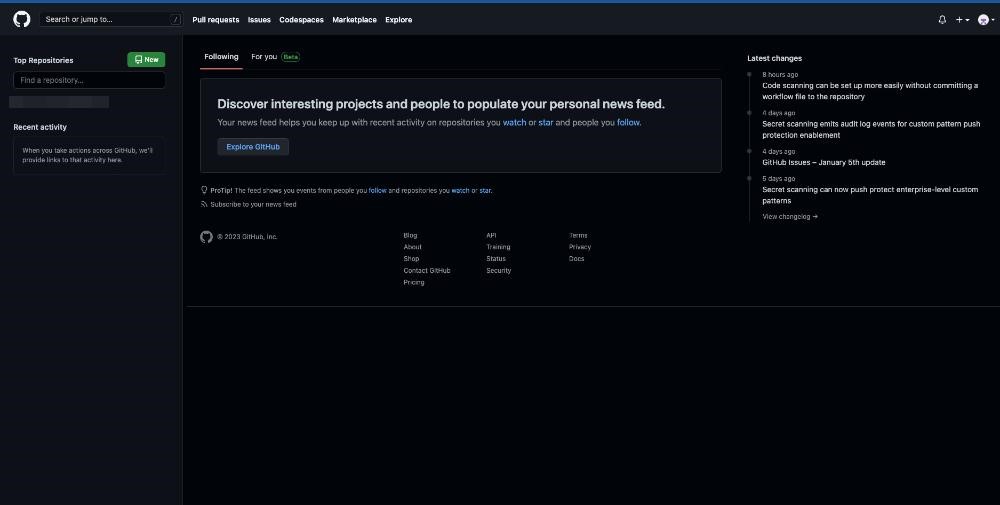1000x505 pixels.
Task: Open the API footer link
Action: coord(491,235)
